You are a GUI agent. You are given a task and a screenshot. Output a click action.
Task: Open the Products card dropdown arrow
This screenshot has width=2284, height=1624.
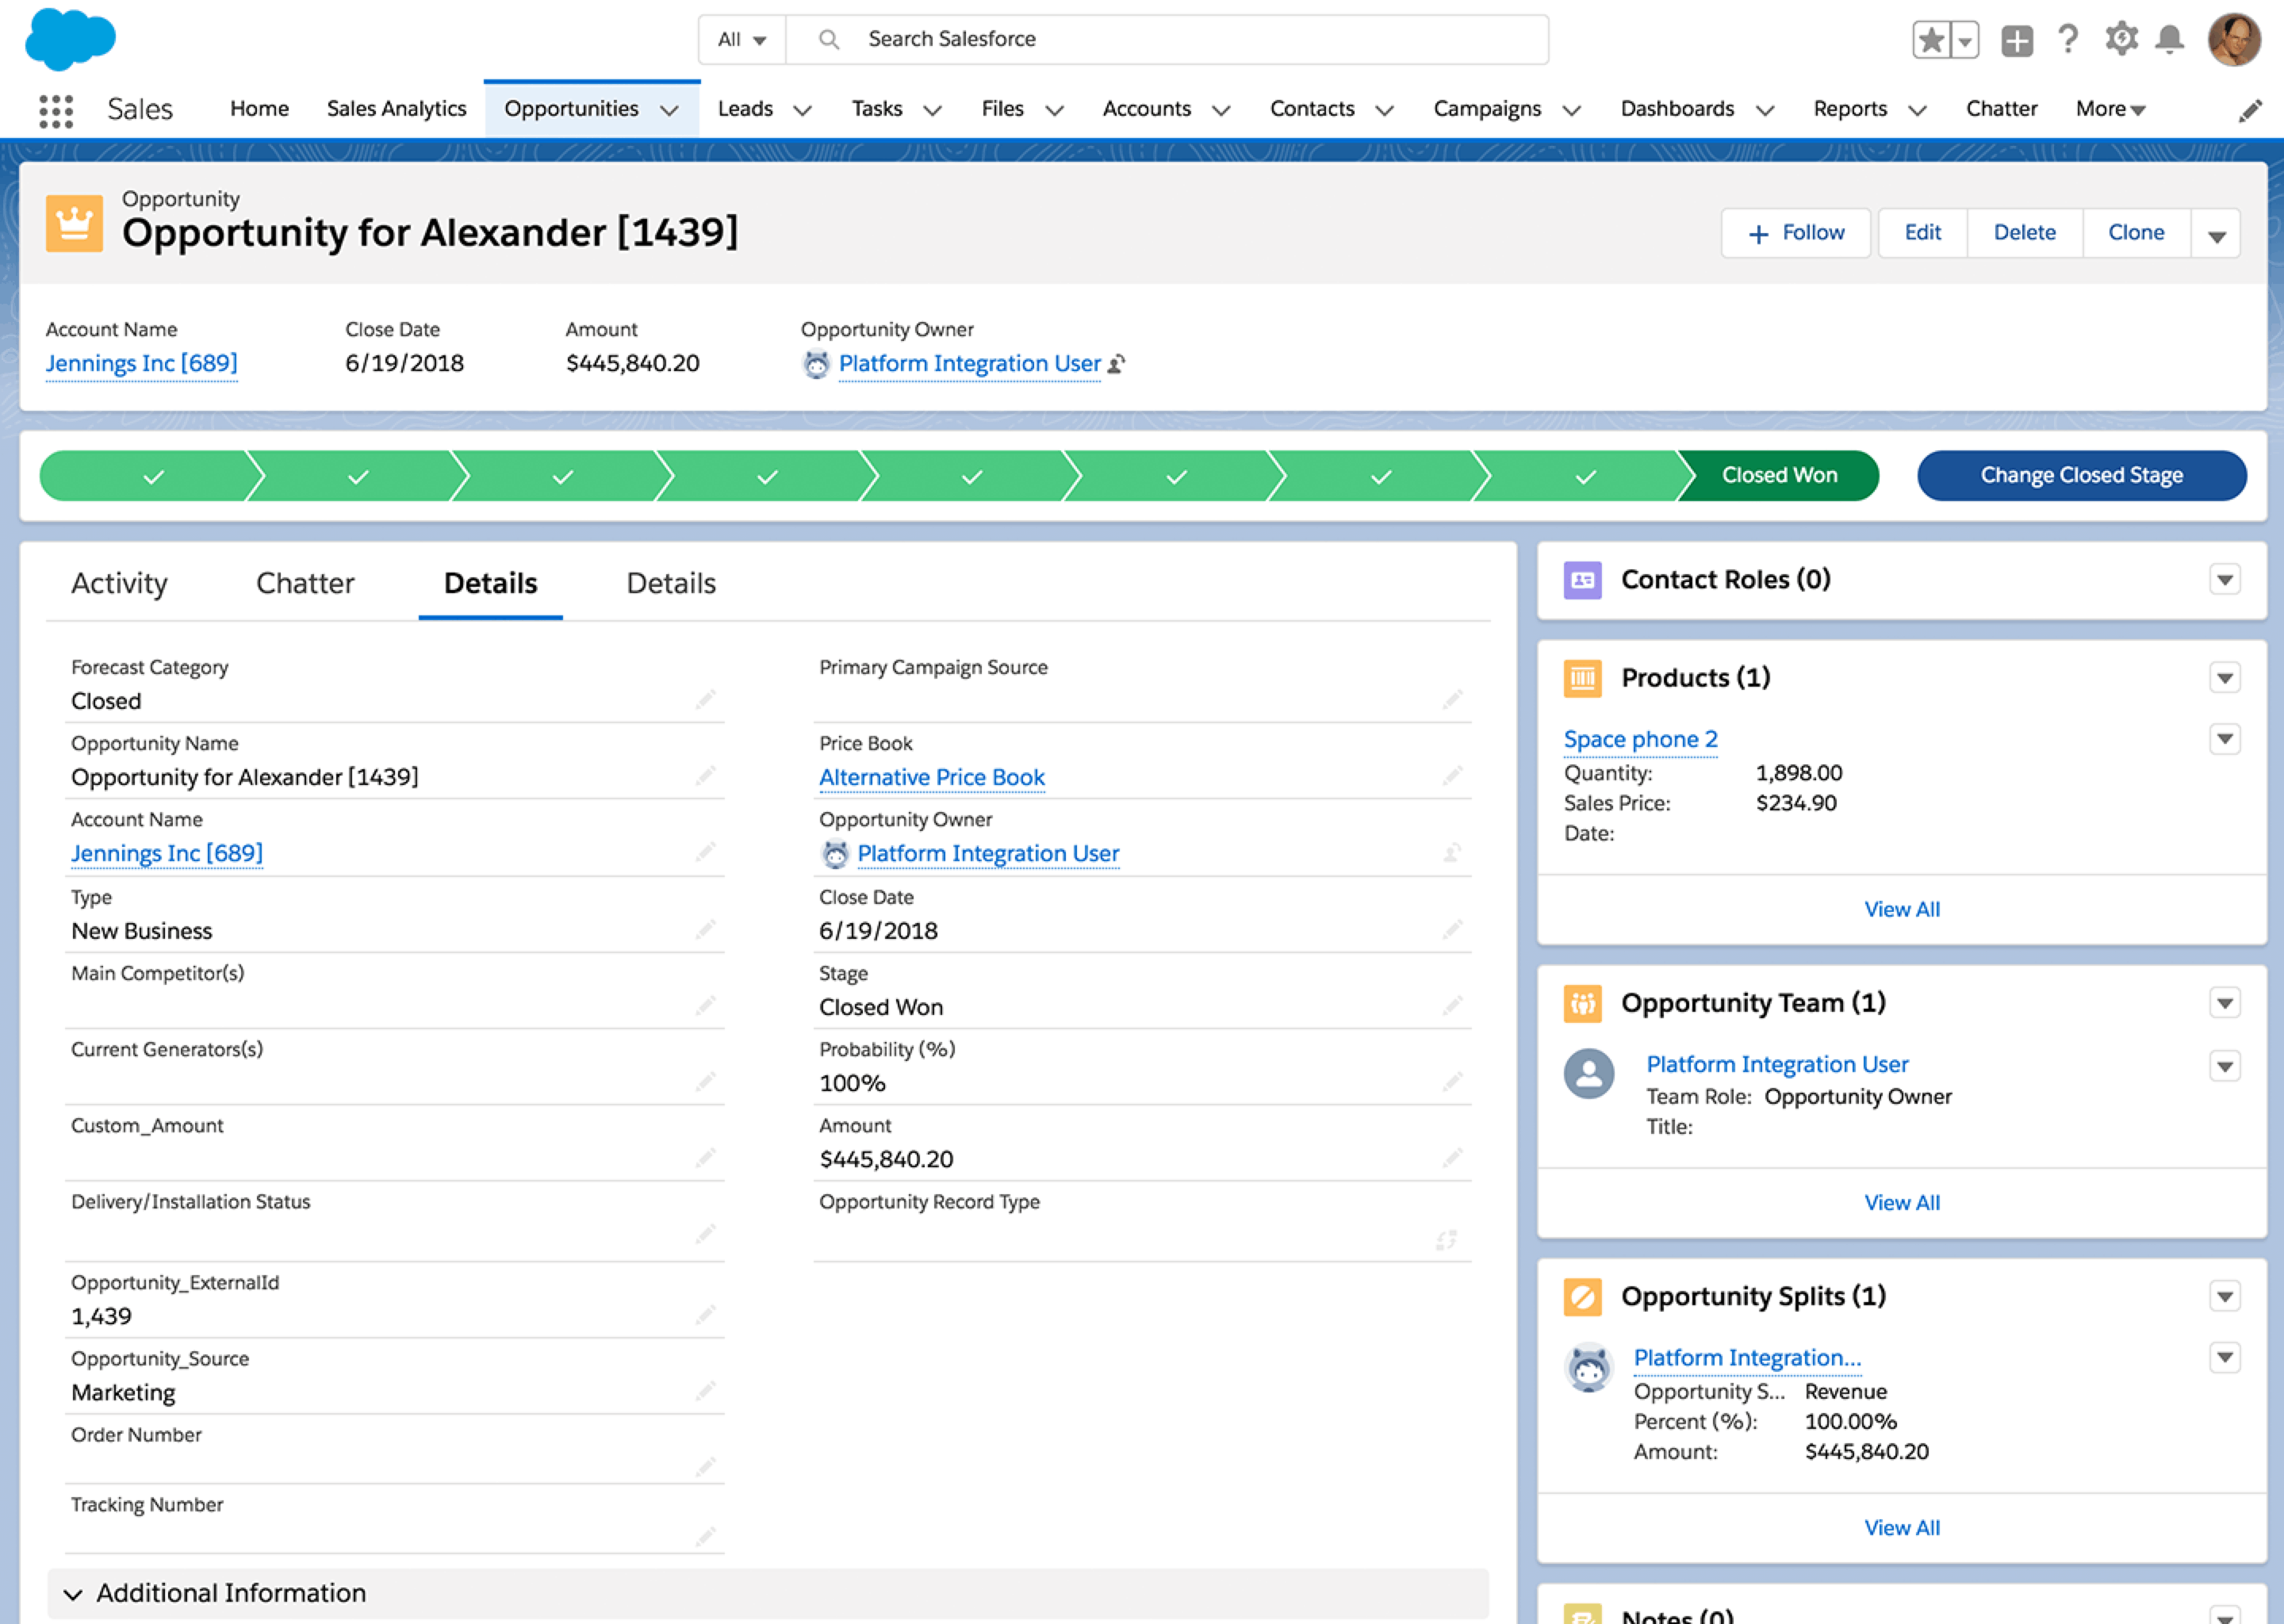[x=2224, y=678]
